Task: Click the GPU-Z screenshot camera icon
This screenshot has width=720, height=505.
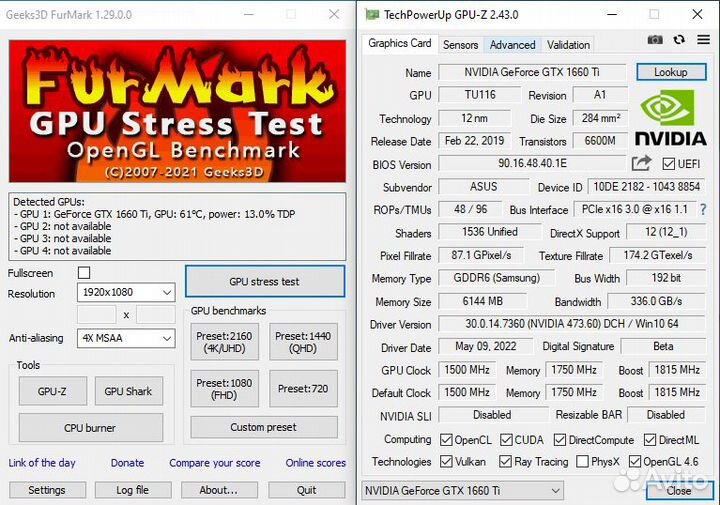Action: (655, 40)
